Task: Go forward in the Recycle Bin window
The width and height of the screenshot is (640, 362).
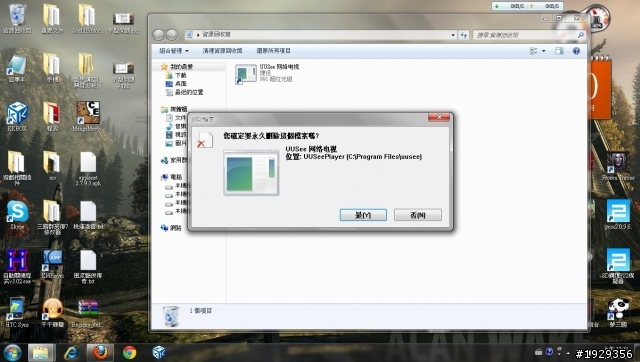Action: coord(172,35)
